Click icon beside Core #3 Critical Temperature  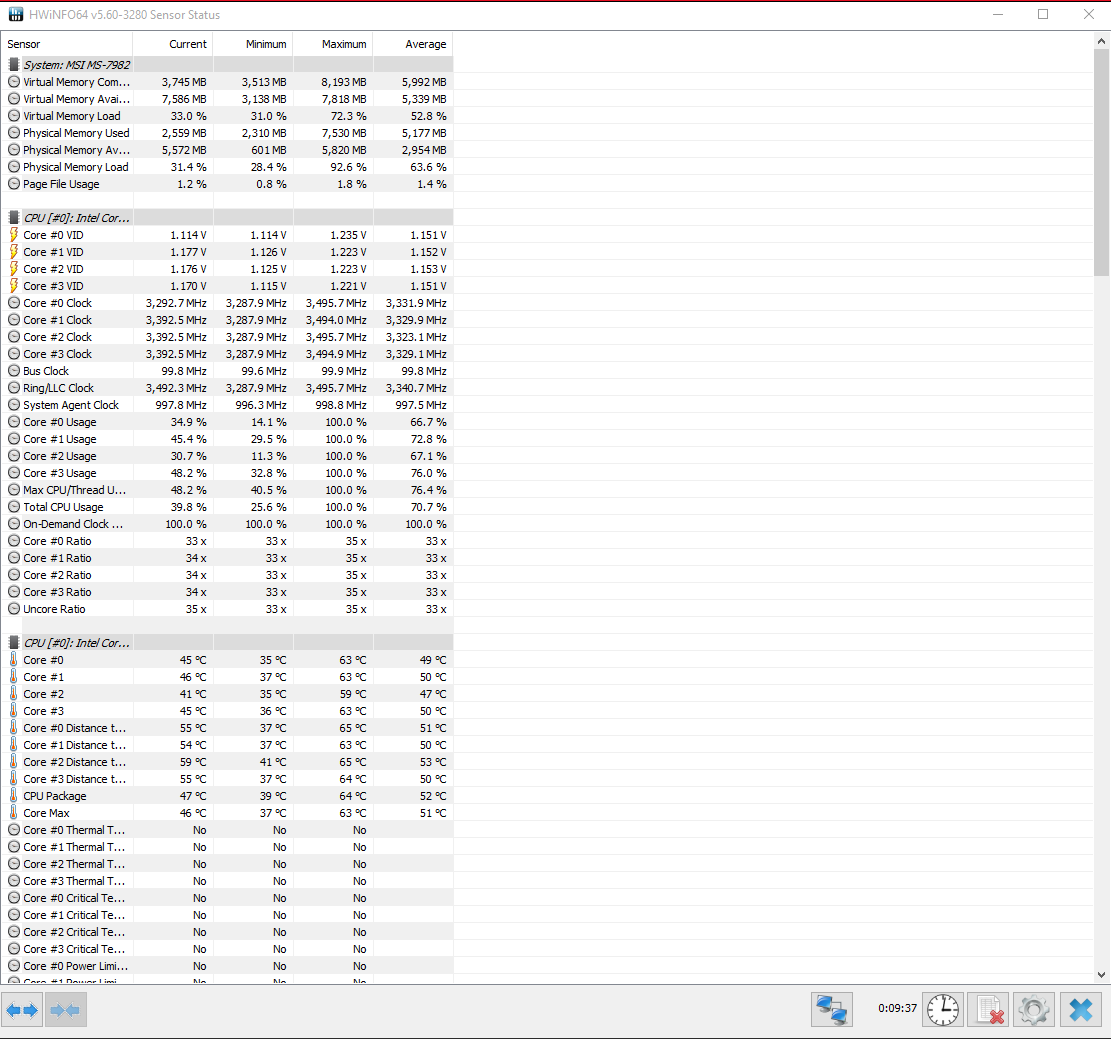pyautogui.click(x=13, y=948)
